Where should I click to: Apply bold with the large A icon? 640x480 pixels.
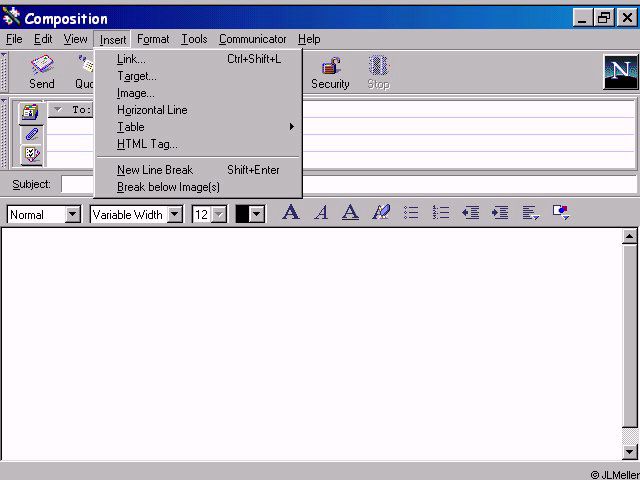[x=291, y=213]
